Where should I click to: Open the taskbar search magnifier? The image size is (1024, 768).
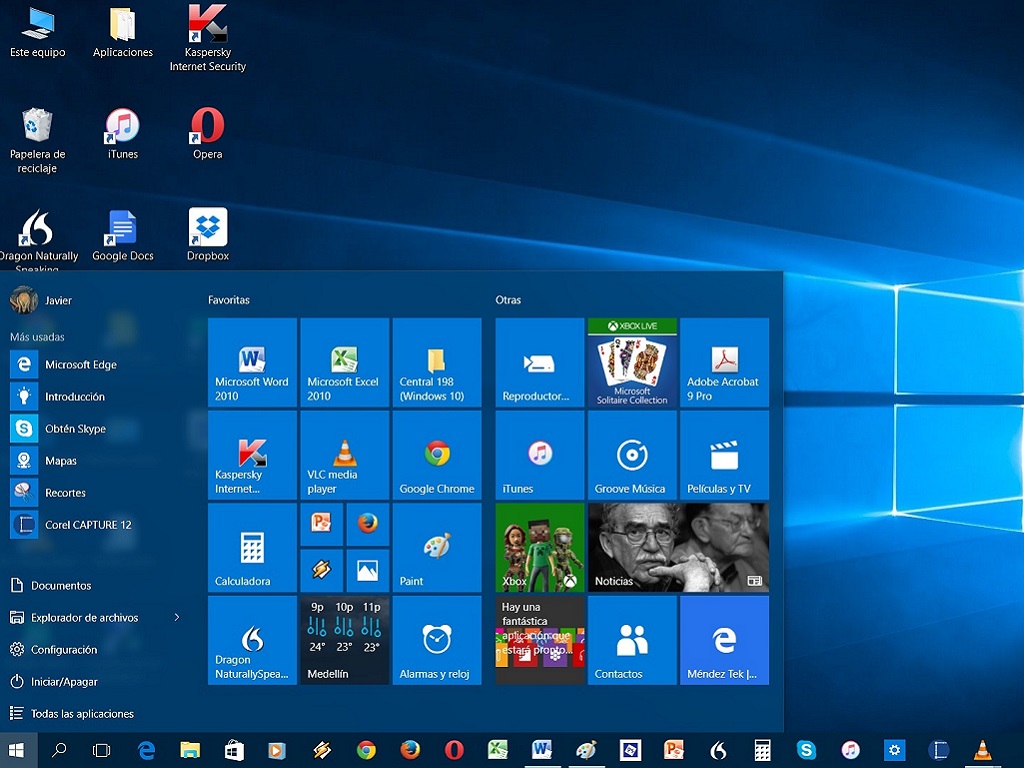coord(59,750)
